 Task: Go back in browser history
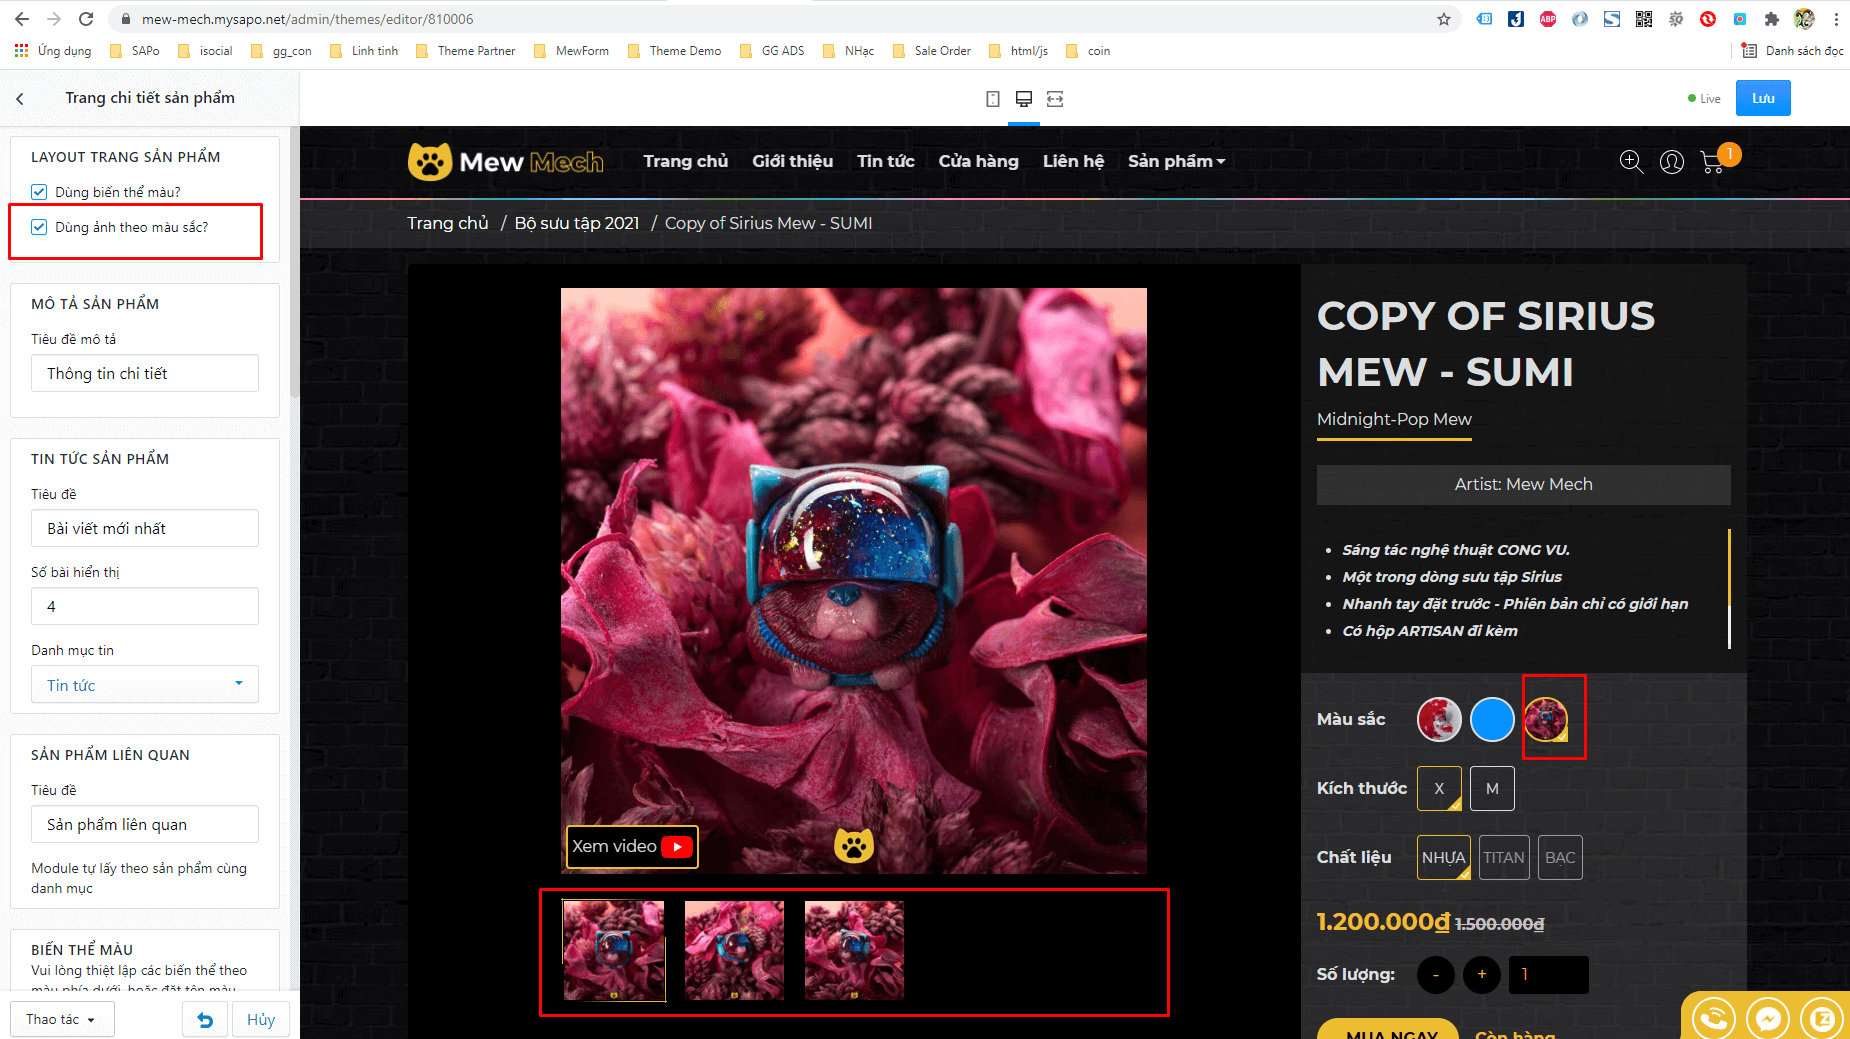click(22, 19)
